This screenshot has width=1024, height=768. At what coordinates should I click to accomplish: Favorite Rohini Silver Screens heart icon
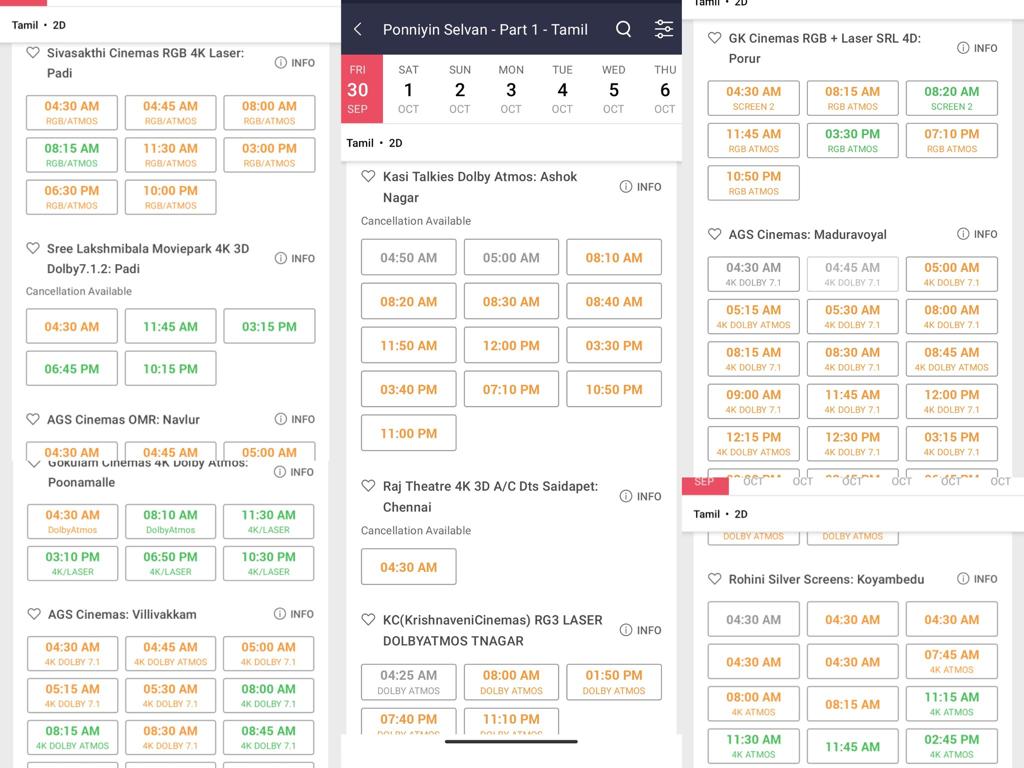click(714, 579)
